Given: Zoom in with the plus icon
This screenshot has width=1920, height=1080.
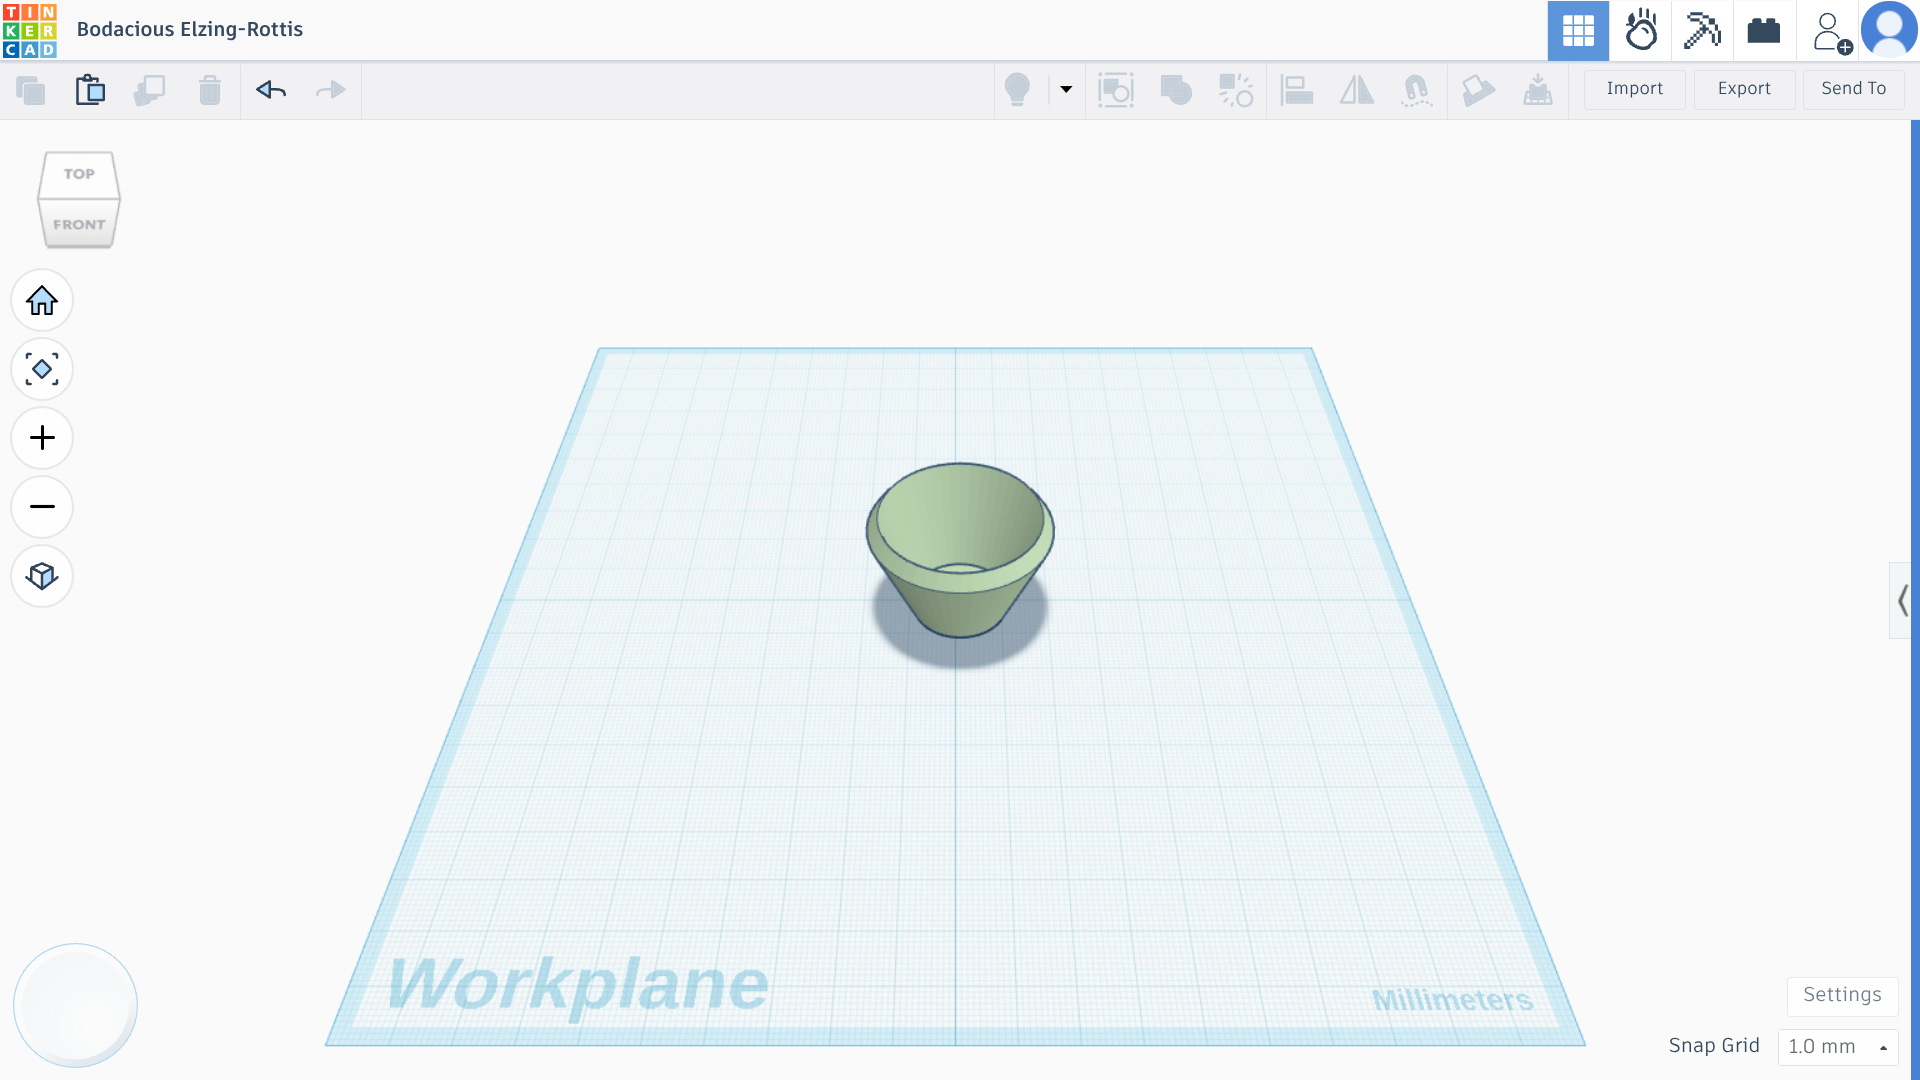Looking at the screenshot, I should [x=42, y=438].
